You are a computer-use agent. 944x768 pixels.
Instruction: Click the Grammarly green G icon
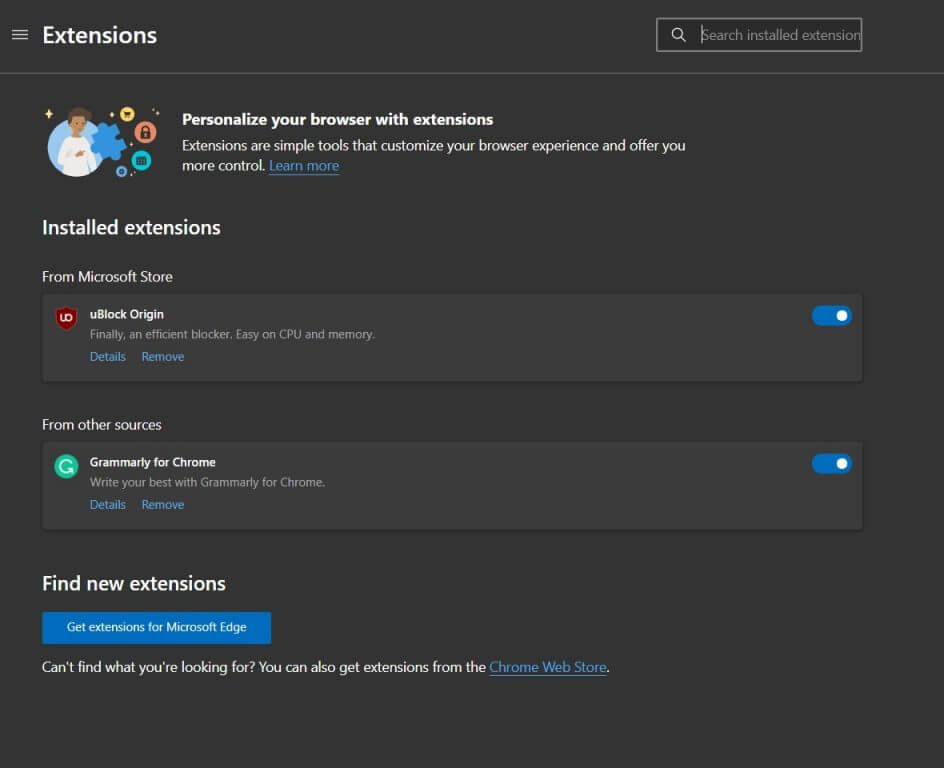coord(66,466)
